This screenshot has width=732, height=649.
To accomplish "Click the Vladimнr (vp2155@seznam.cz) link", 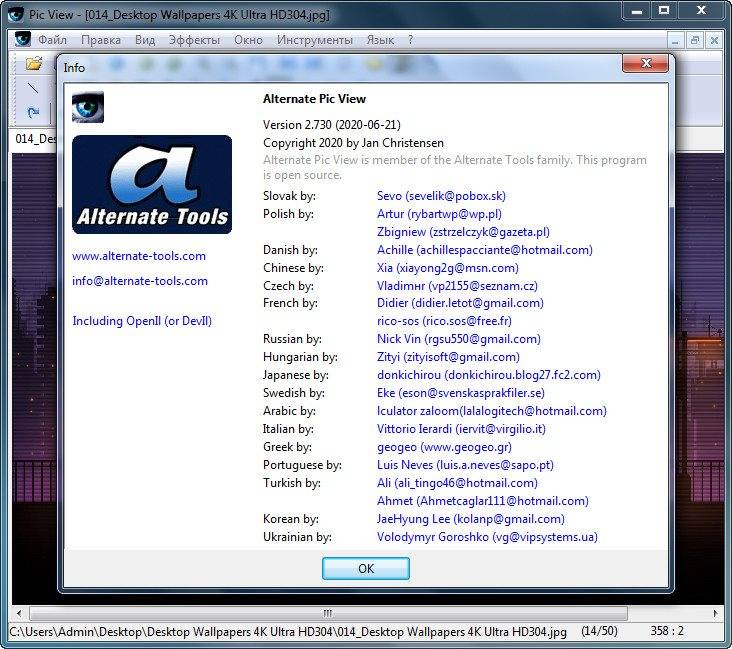I will (457, 285).
